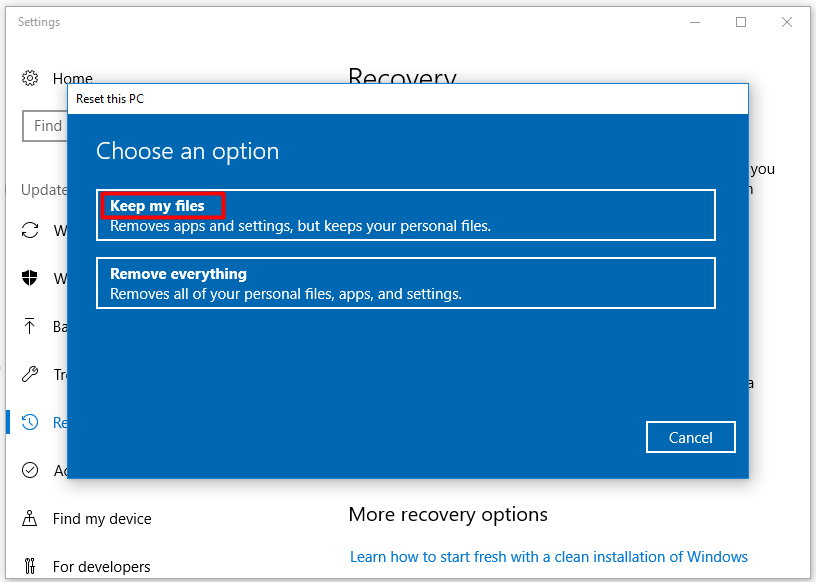Navigate to Home in the sidebar

pyautogui.click(x=72, y=78)
